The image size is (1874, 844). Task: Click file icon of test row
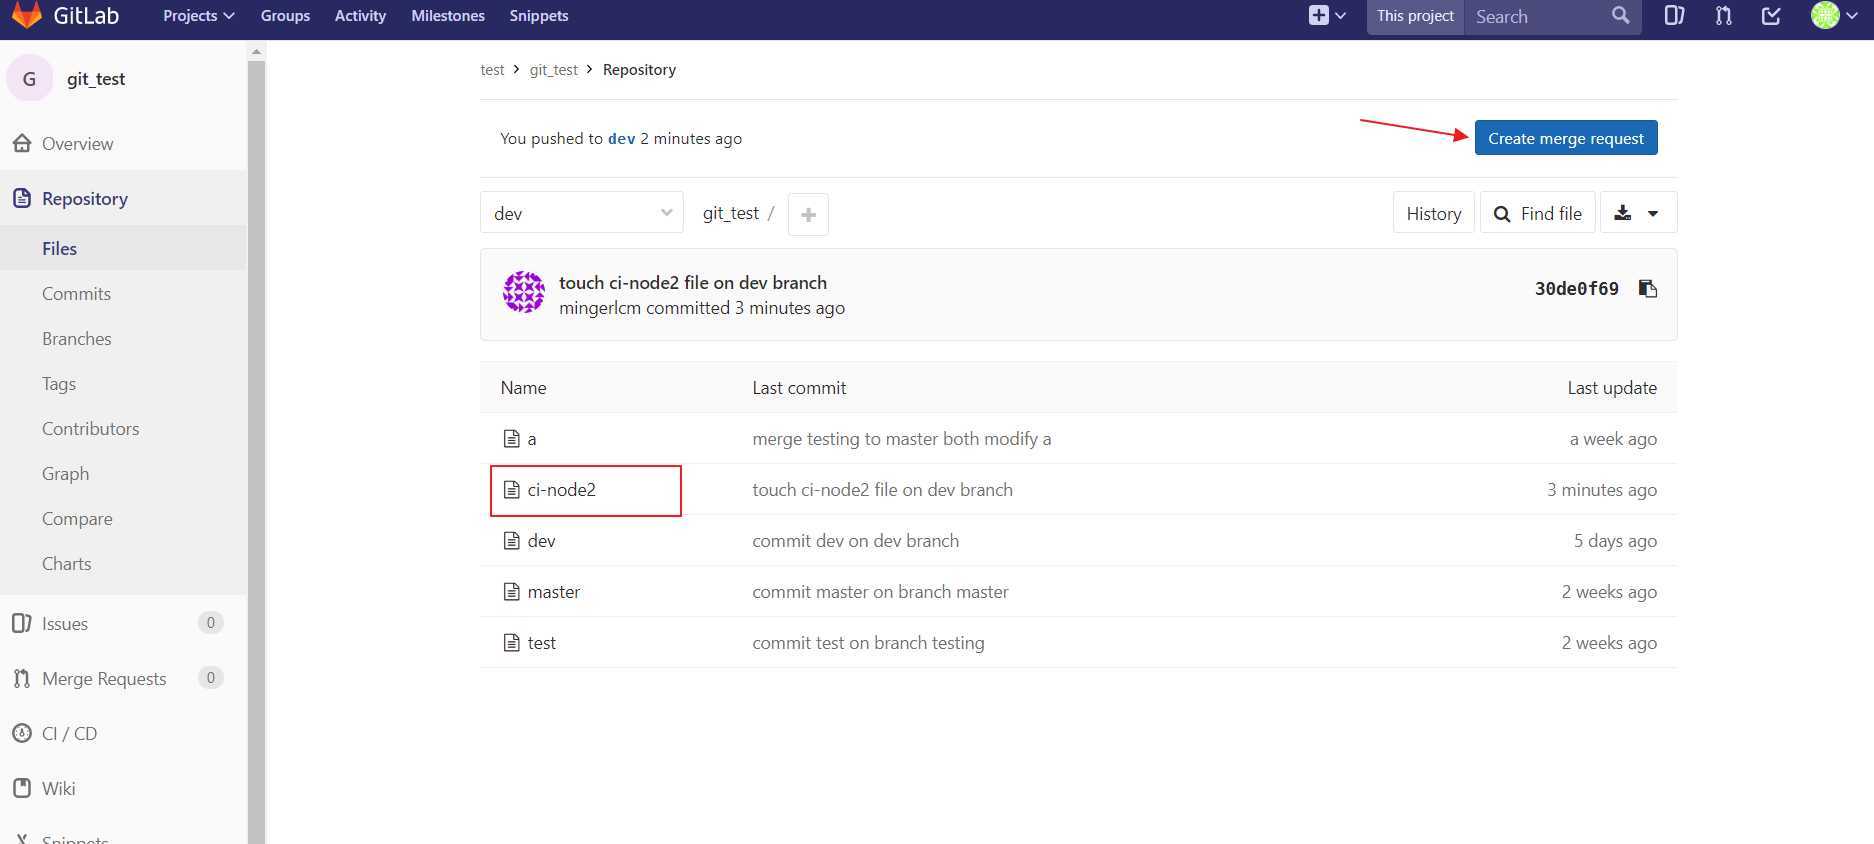click(x=511, y=642)
